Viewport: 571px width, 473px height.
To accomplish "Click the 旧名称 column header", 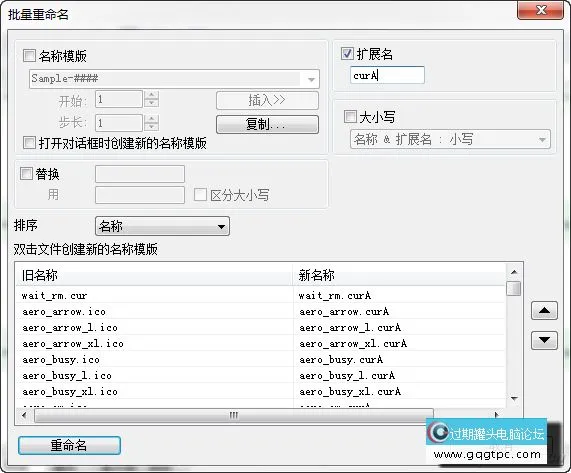I will tap(154, 275).
